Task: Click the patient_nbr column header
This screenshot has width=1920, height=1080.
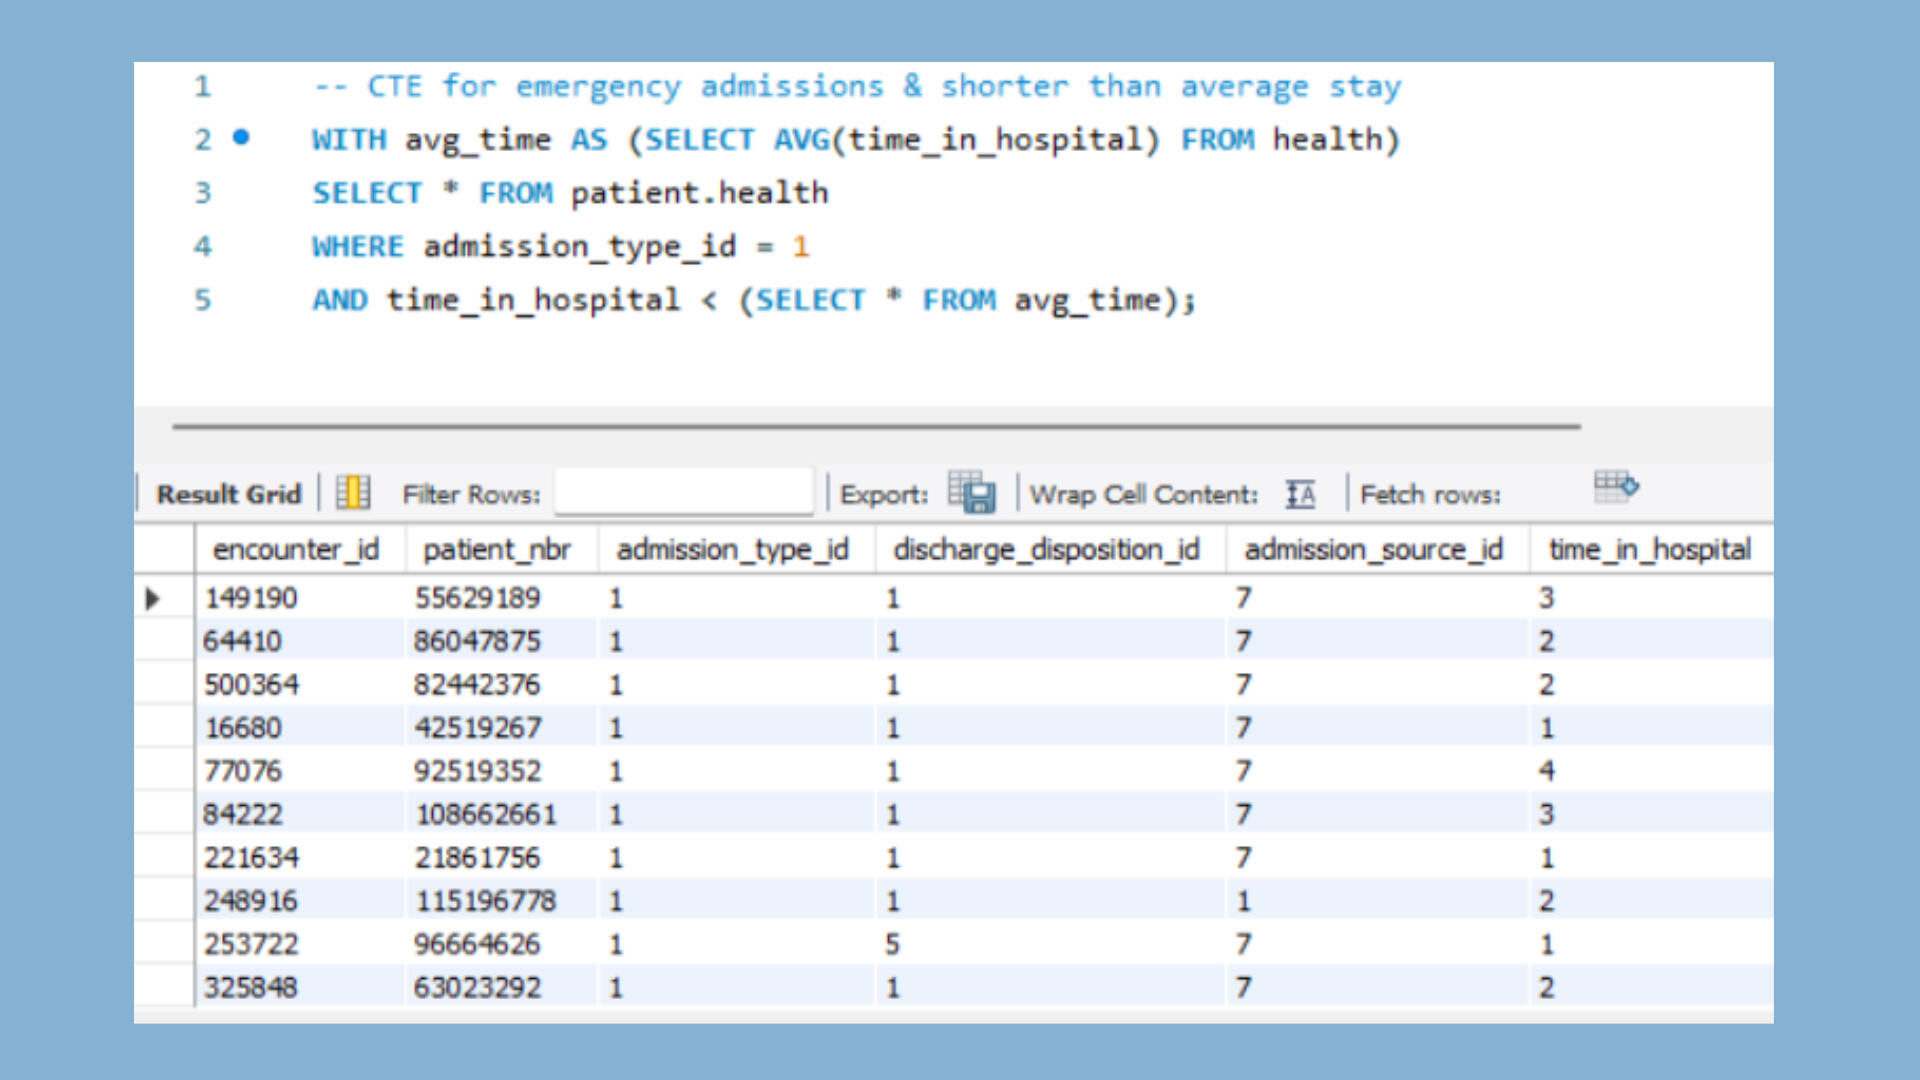Action: point(496,549)
